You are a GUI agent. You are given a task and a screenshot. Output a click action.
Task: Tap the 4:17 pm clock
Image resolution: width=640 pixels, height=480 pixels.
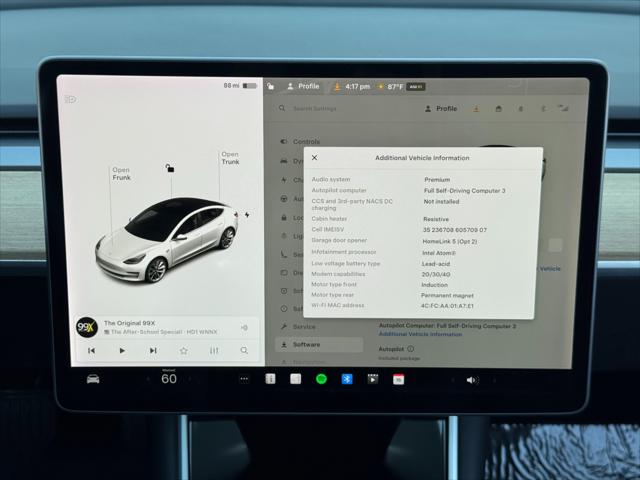tap(358, 87)
